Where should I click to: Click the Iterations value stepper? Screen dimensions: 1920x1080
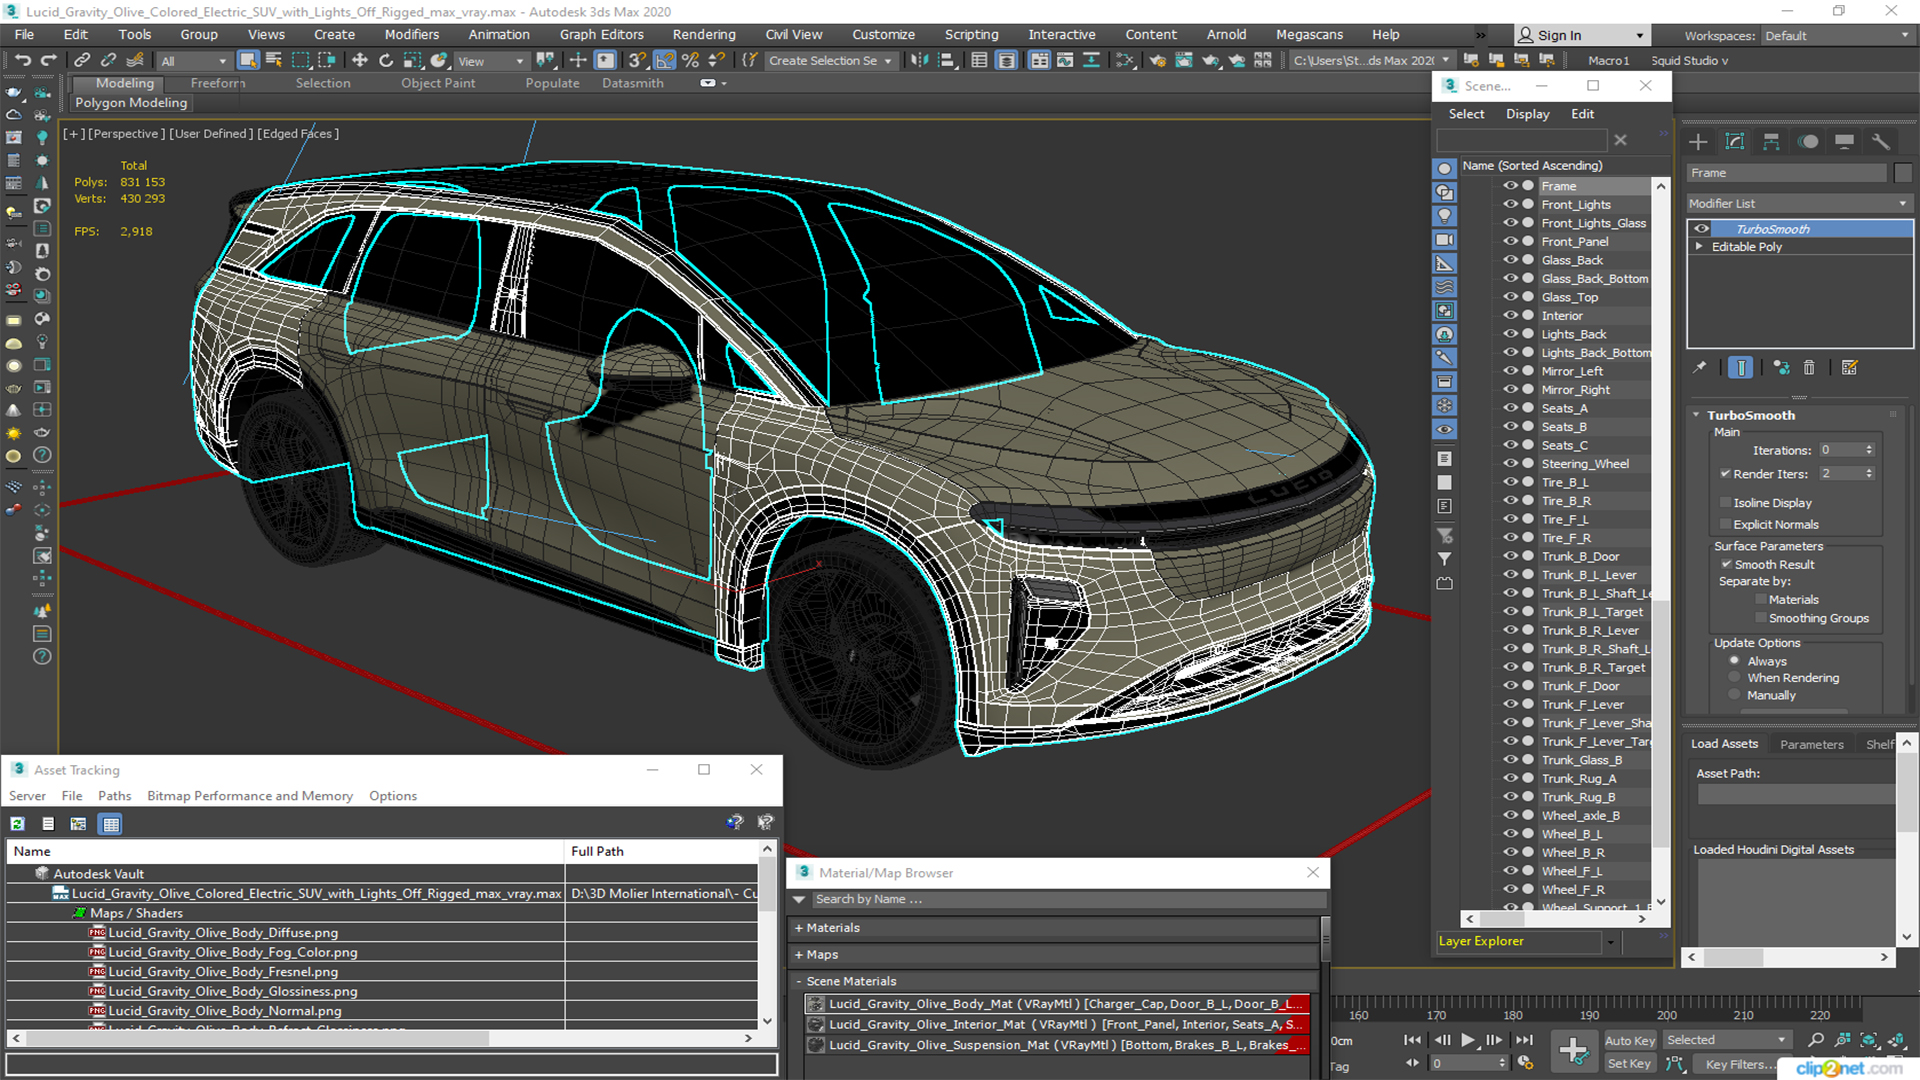(x=1869, y=450)
